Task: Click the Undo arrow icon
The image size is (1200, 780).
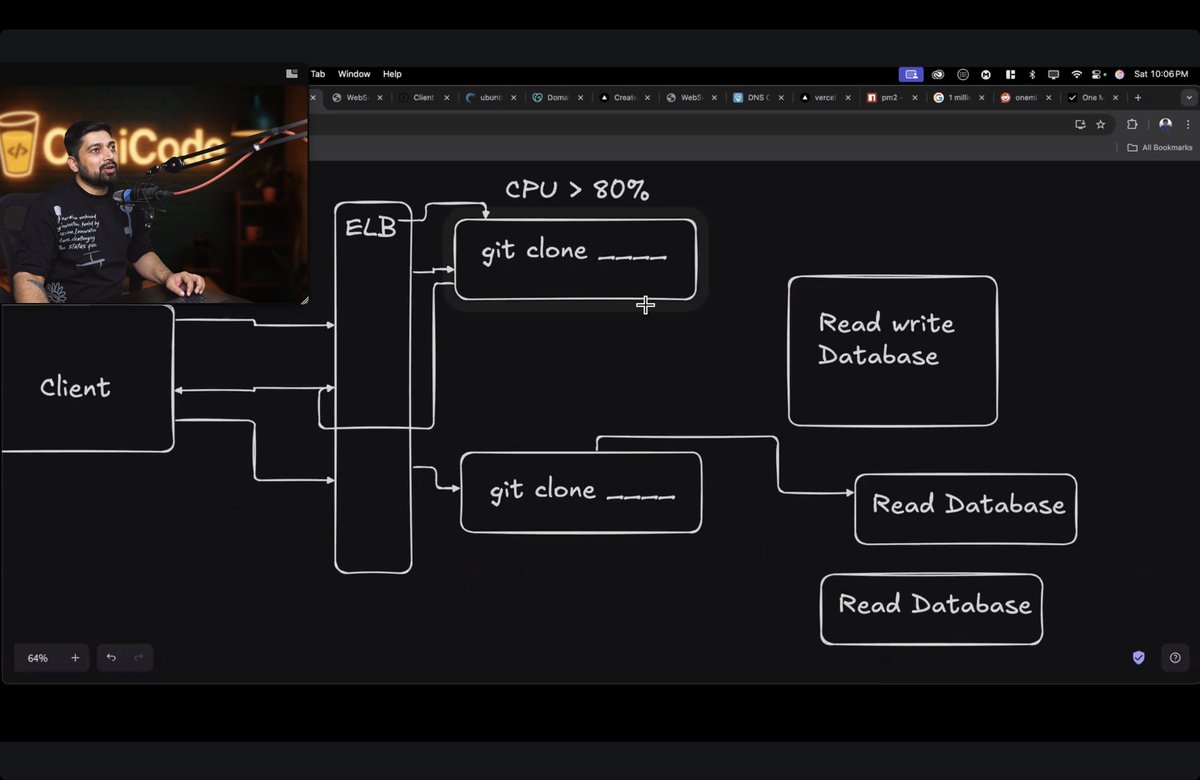Action: click(x=111, y=657)
